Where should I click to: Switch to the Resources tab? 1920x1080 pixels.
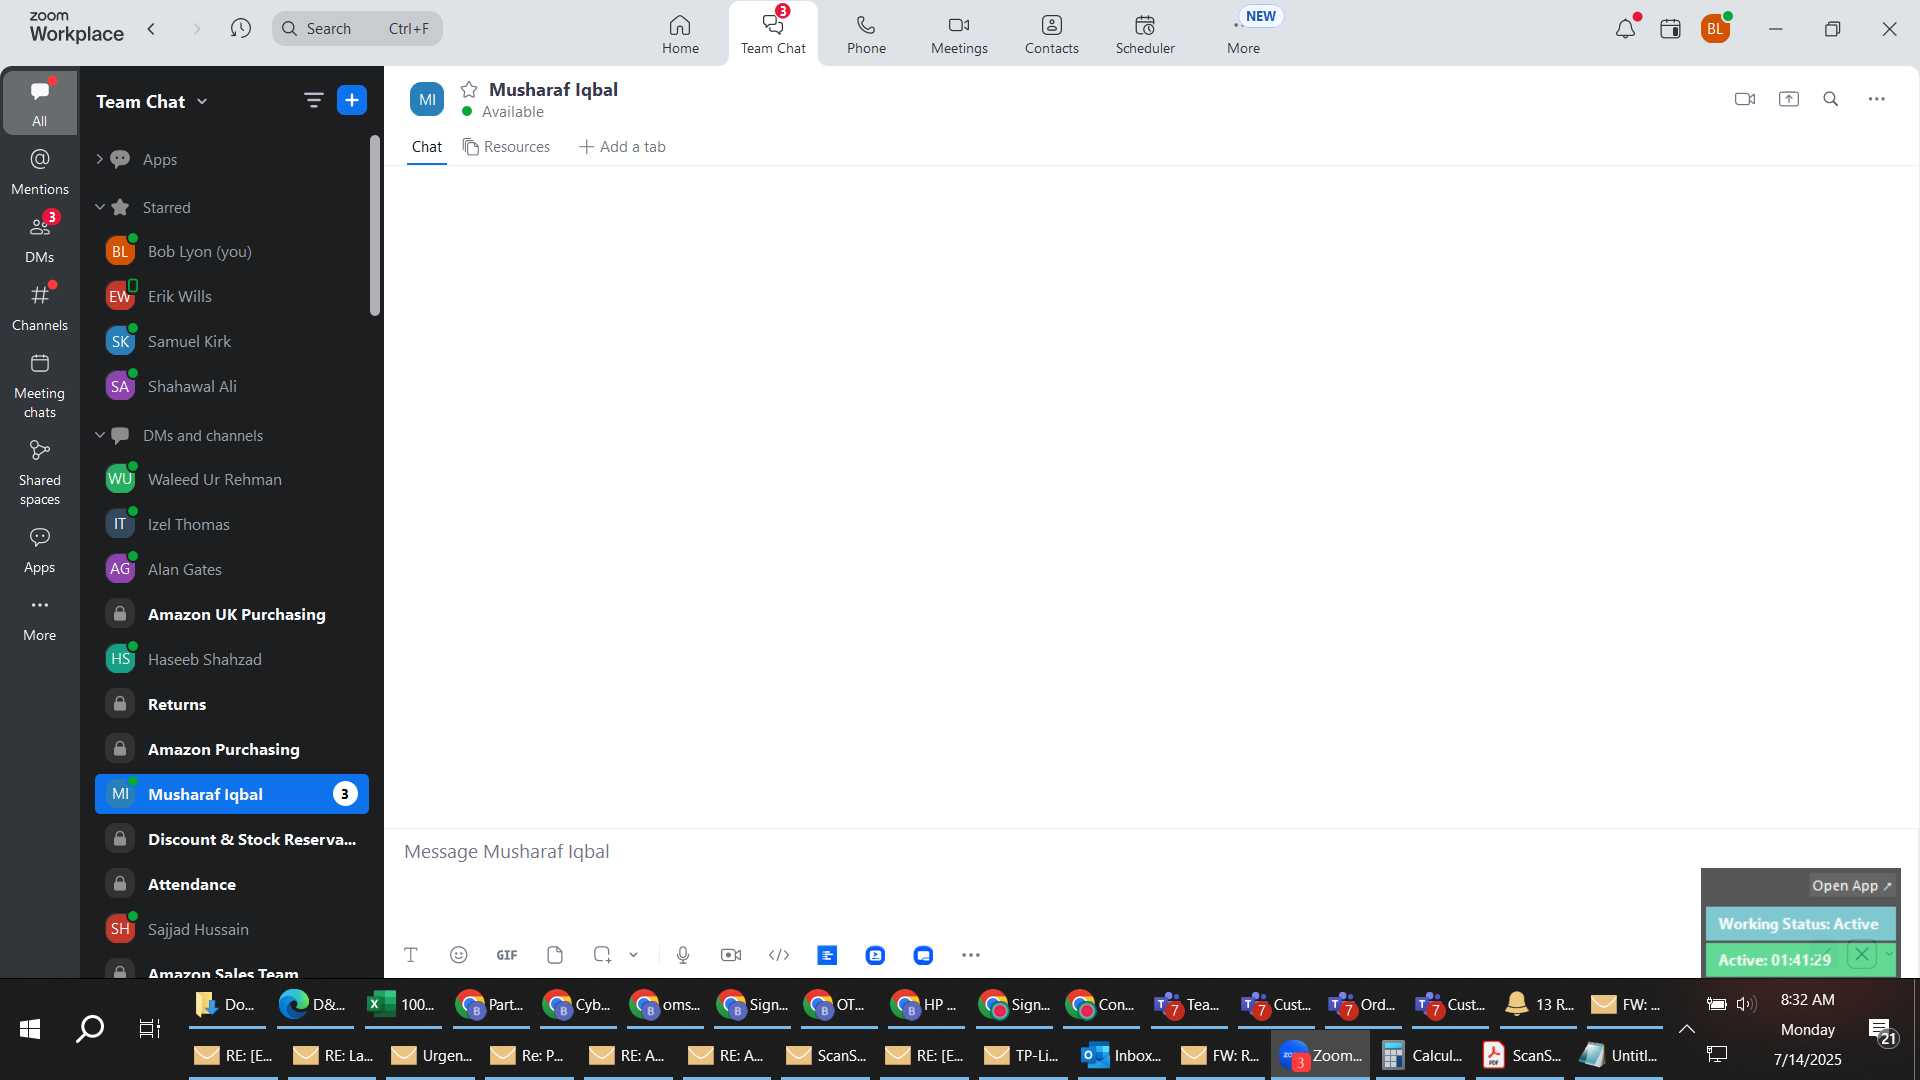(506, 147)
